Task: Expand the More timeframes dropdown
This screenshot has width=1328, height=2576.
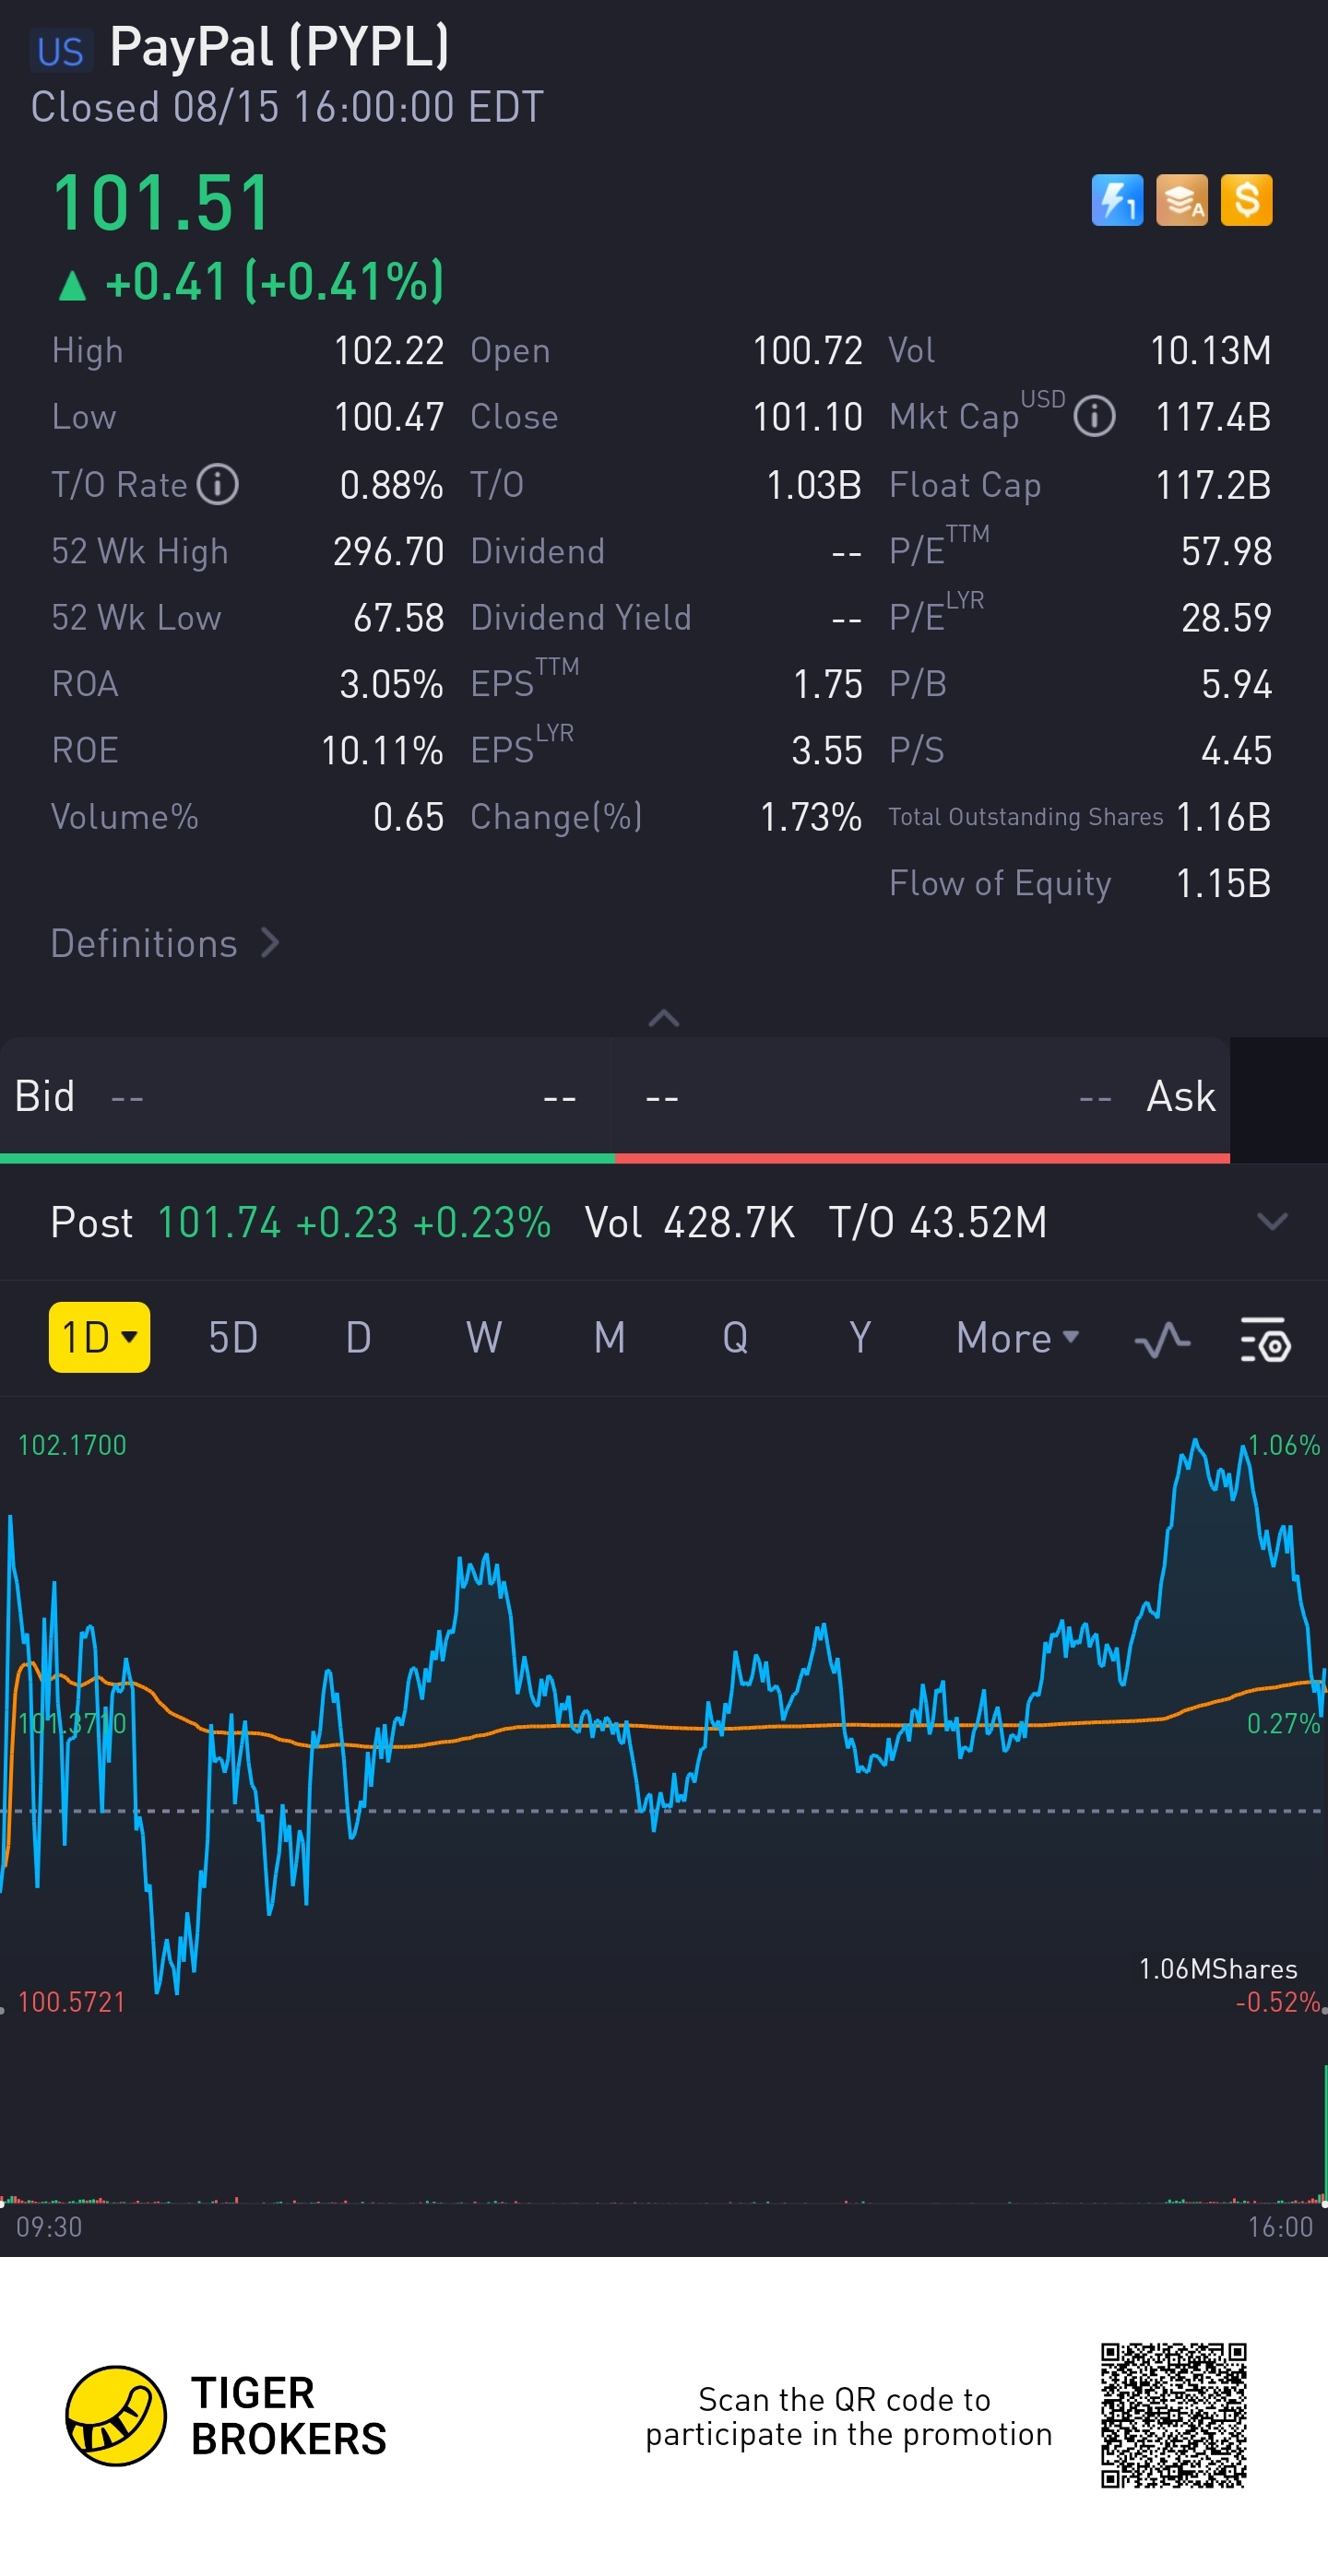Action: tap(1017, 1338)
